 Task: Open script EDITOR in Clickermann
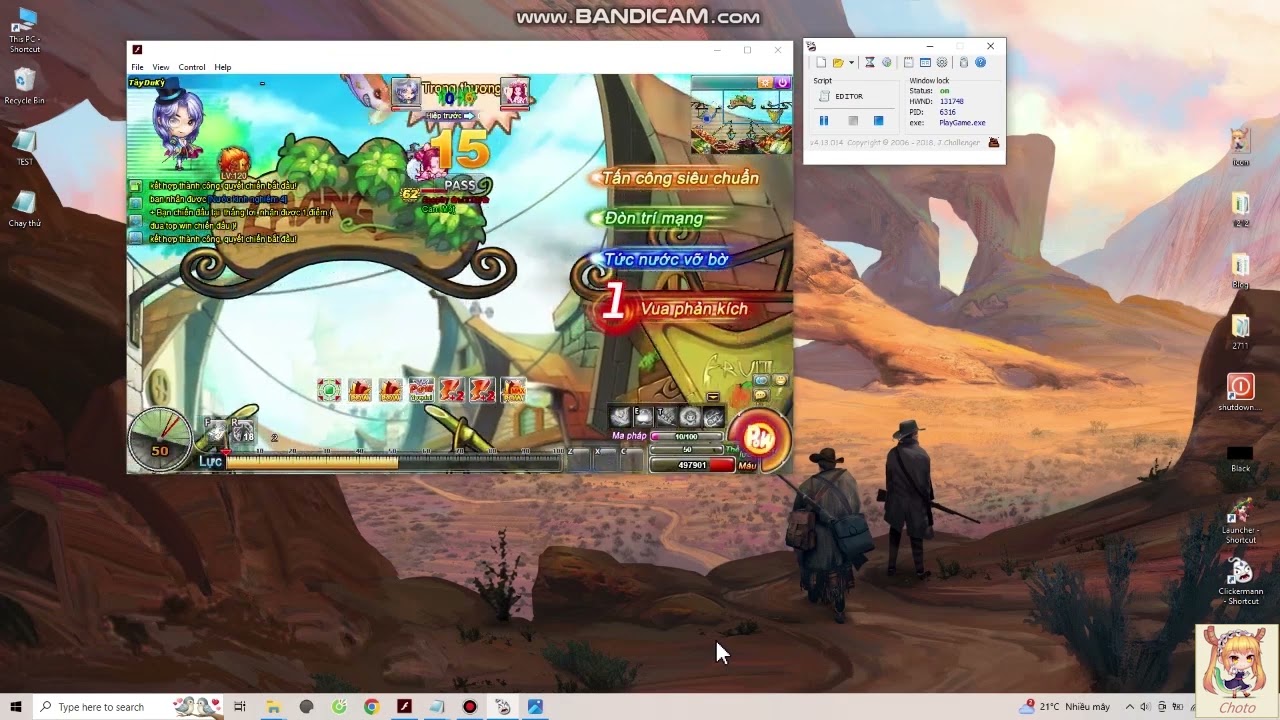point(841,96)
